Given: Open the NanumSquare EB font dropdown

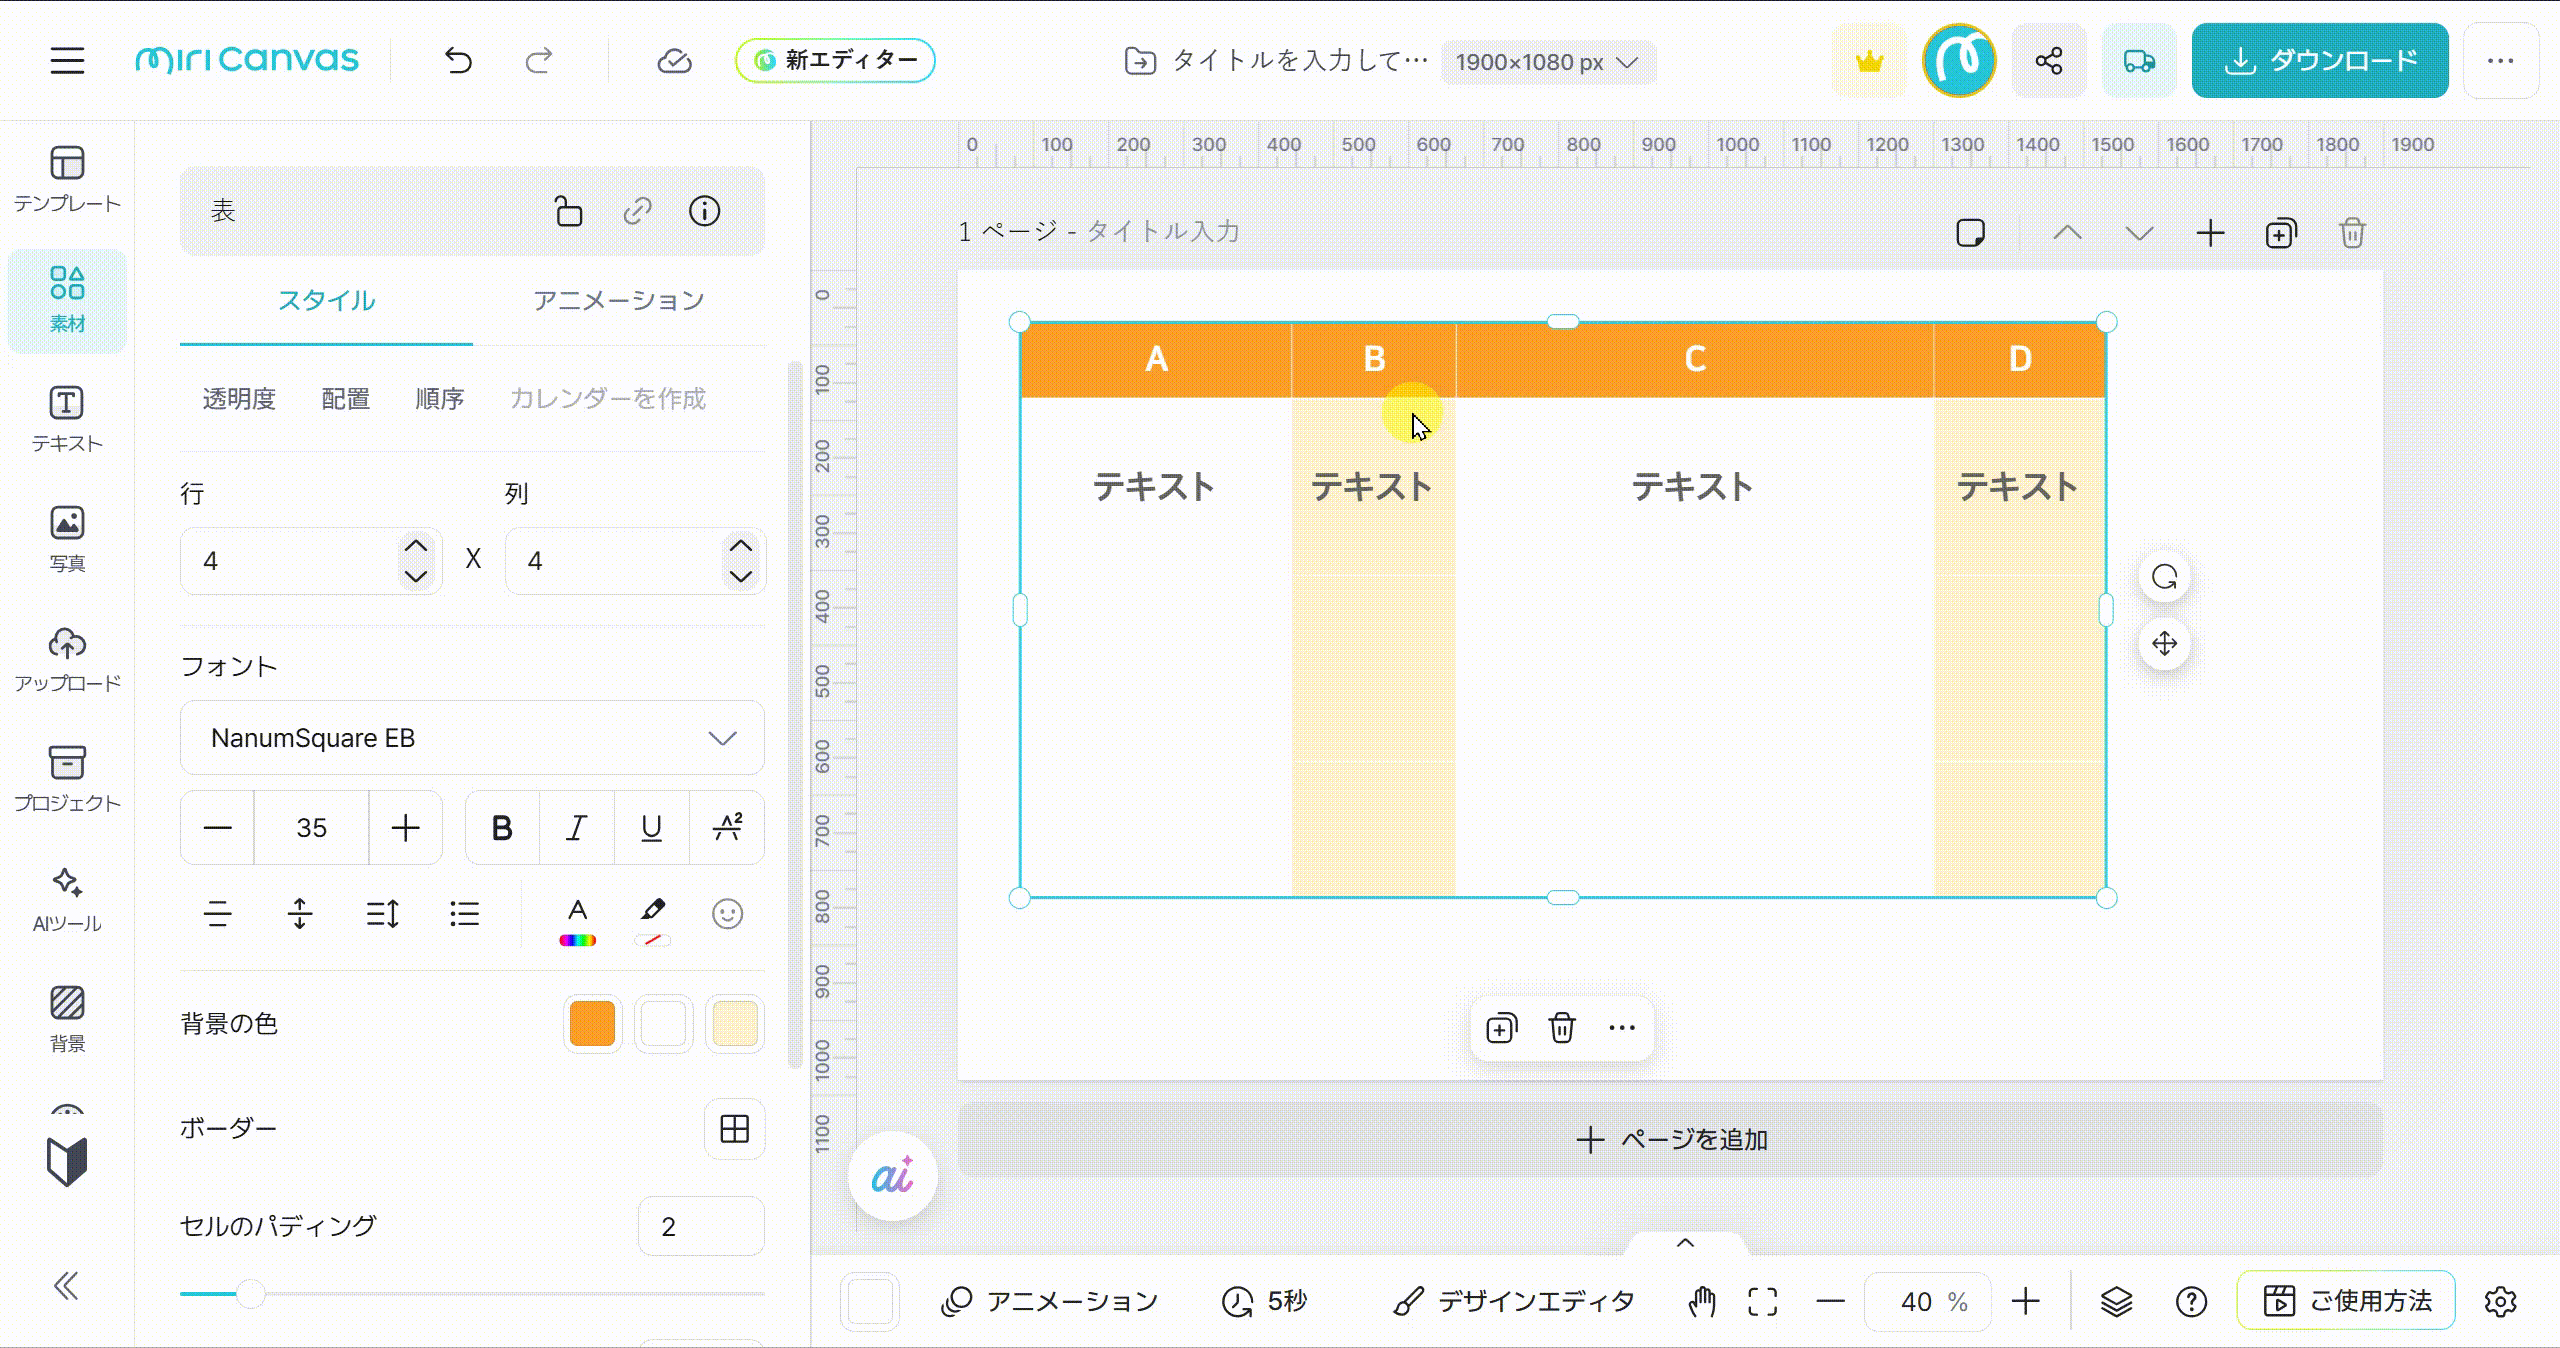Looking at the screenshot, I should click(x=472, y=738).
